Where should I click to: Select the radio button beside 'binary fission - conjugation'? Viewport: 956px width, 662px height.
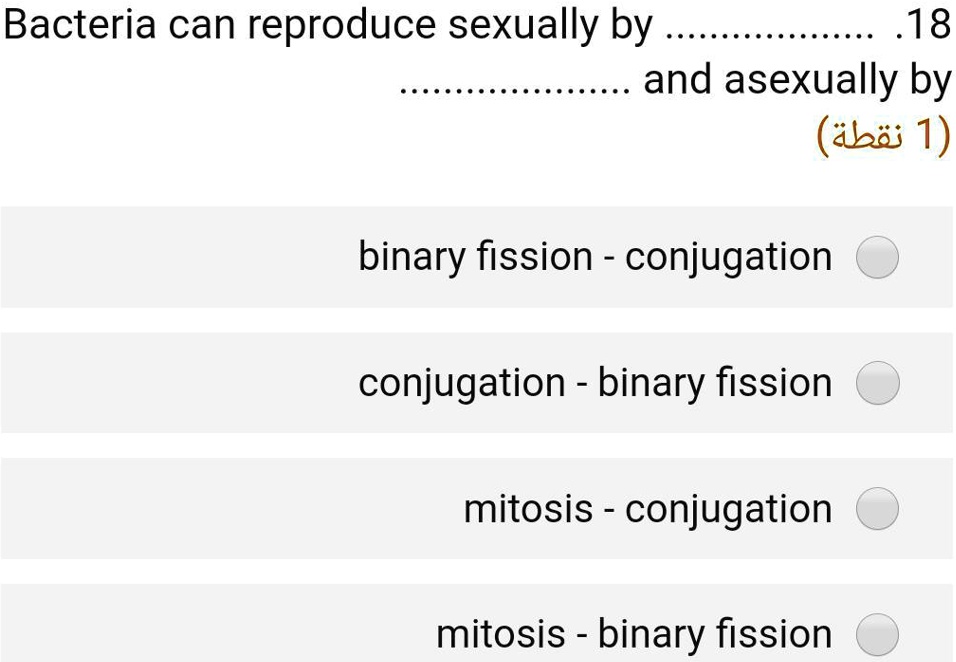[x=876, y=257]
